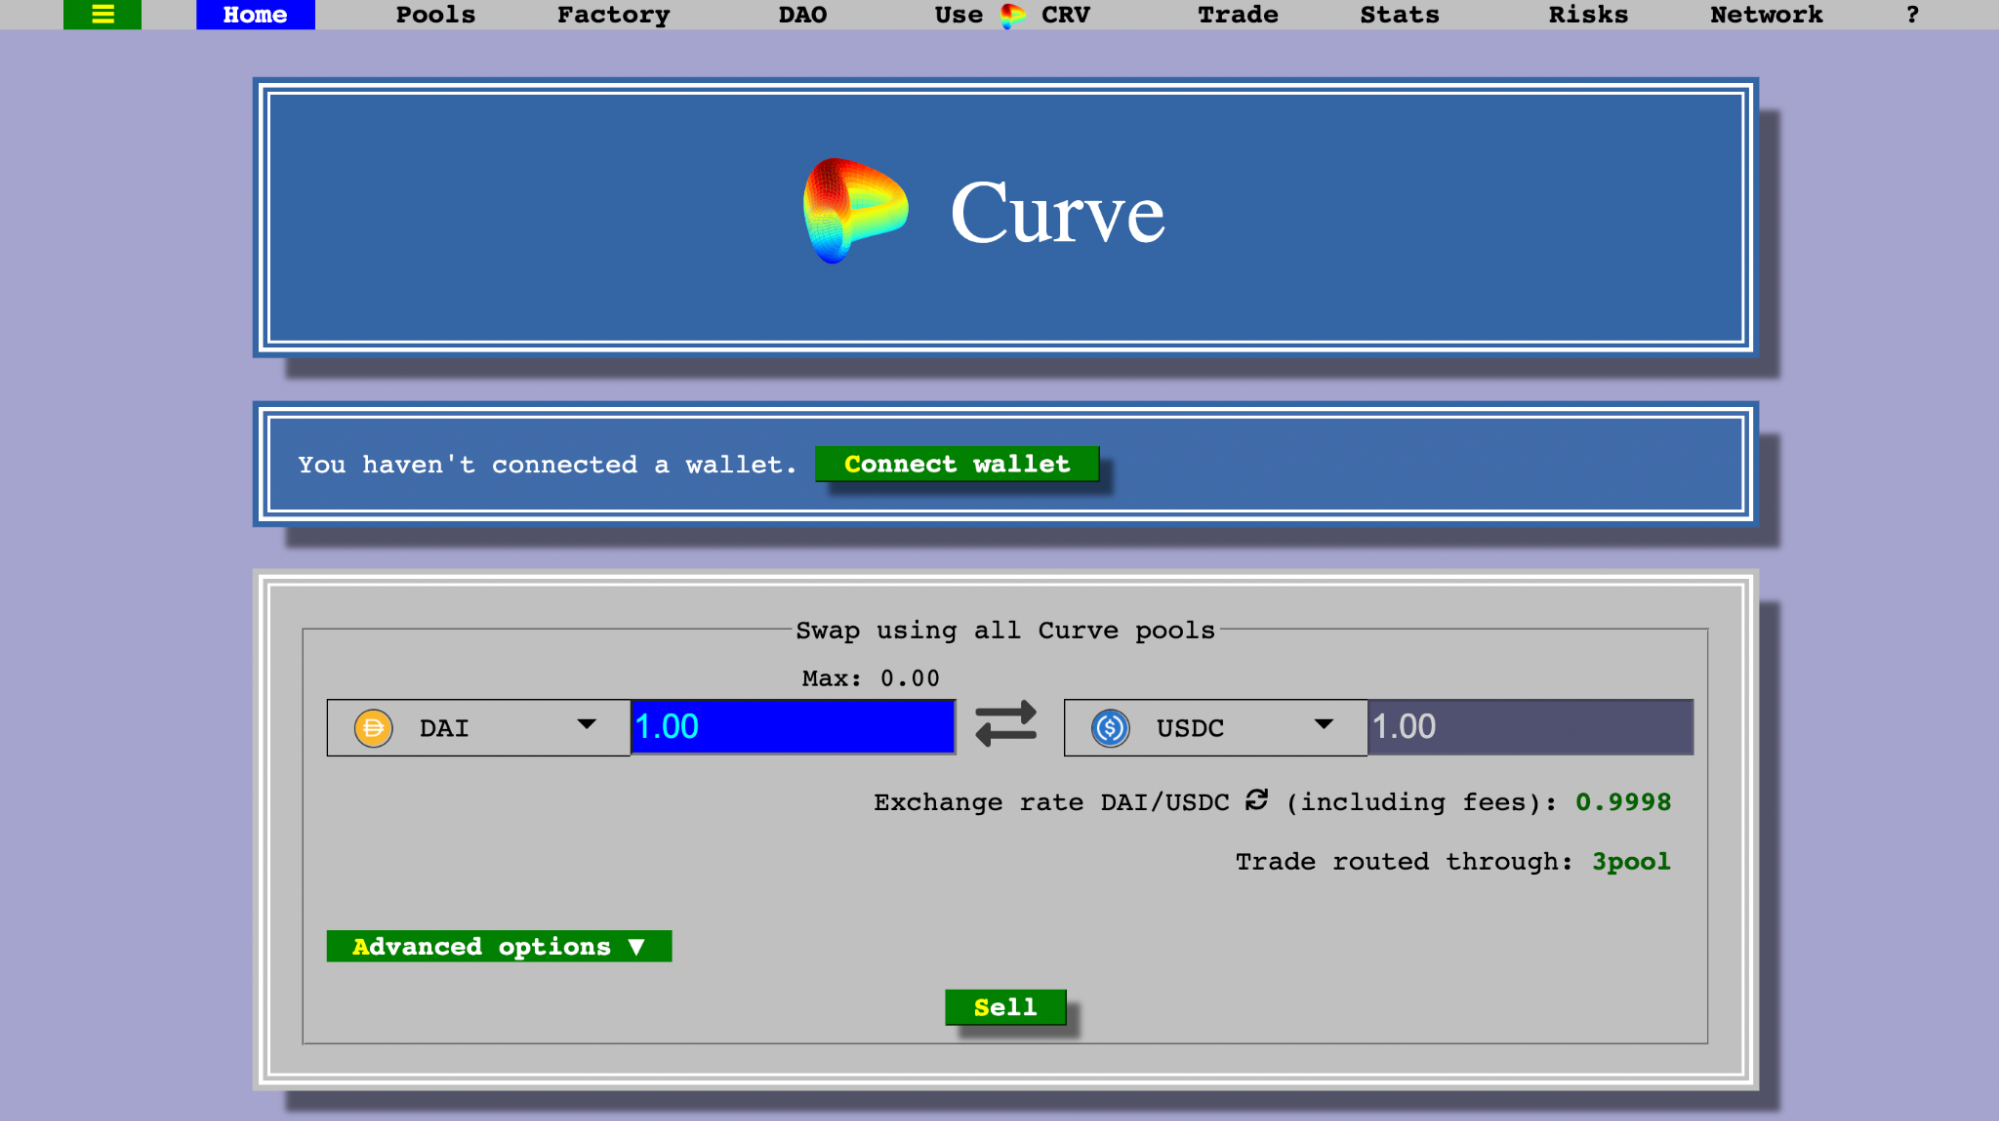Open the 3pool route link

point(1631,862)
